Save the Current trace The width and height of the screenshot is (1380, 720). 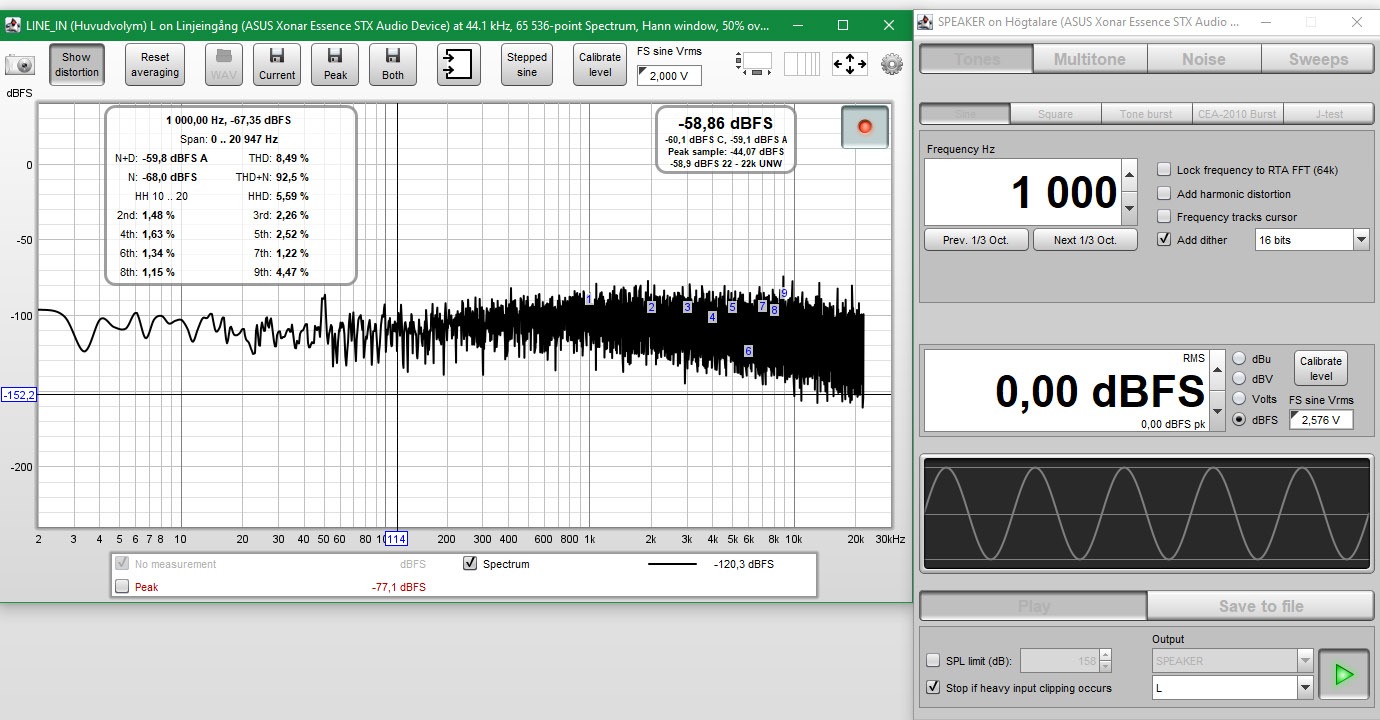(x=277, y=65)
